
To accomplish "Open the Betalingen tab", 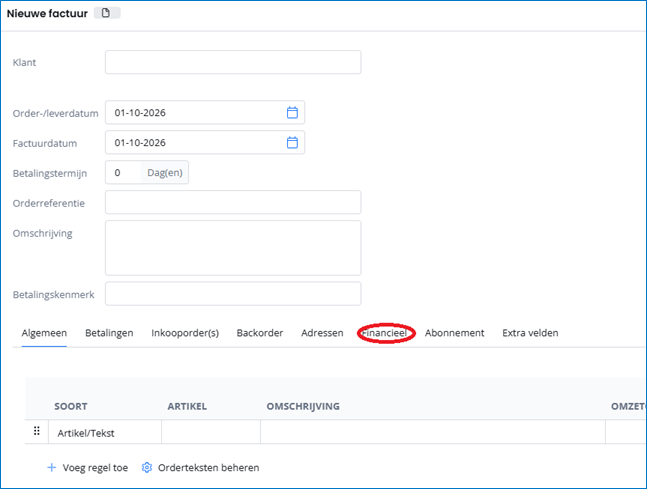I will coord(109,333).
